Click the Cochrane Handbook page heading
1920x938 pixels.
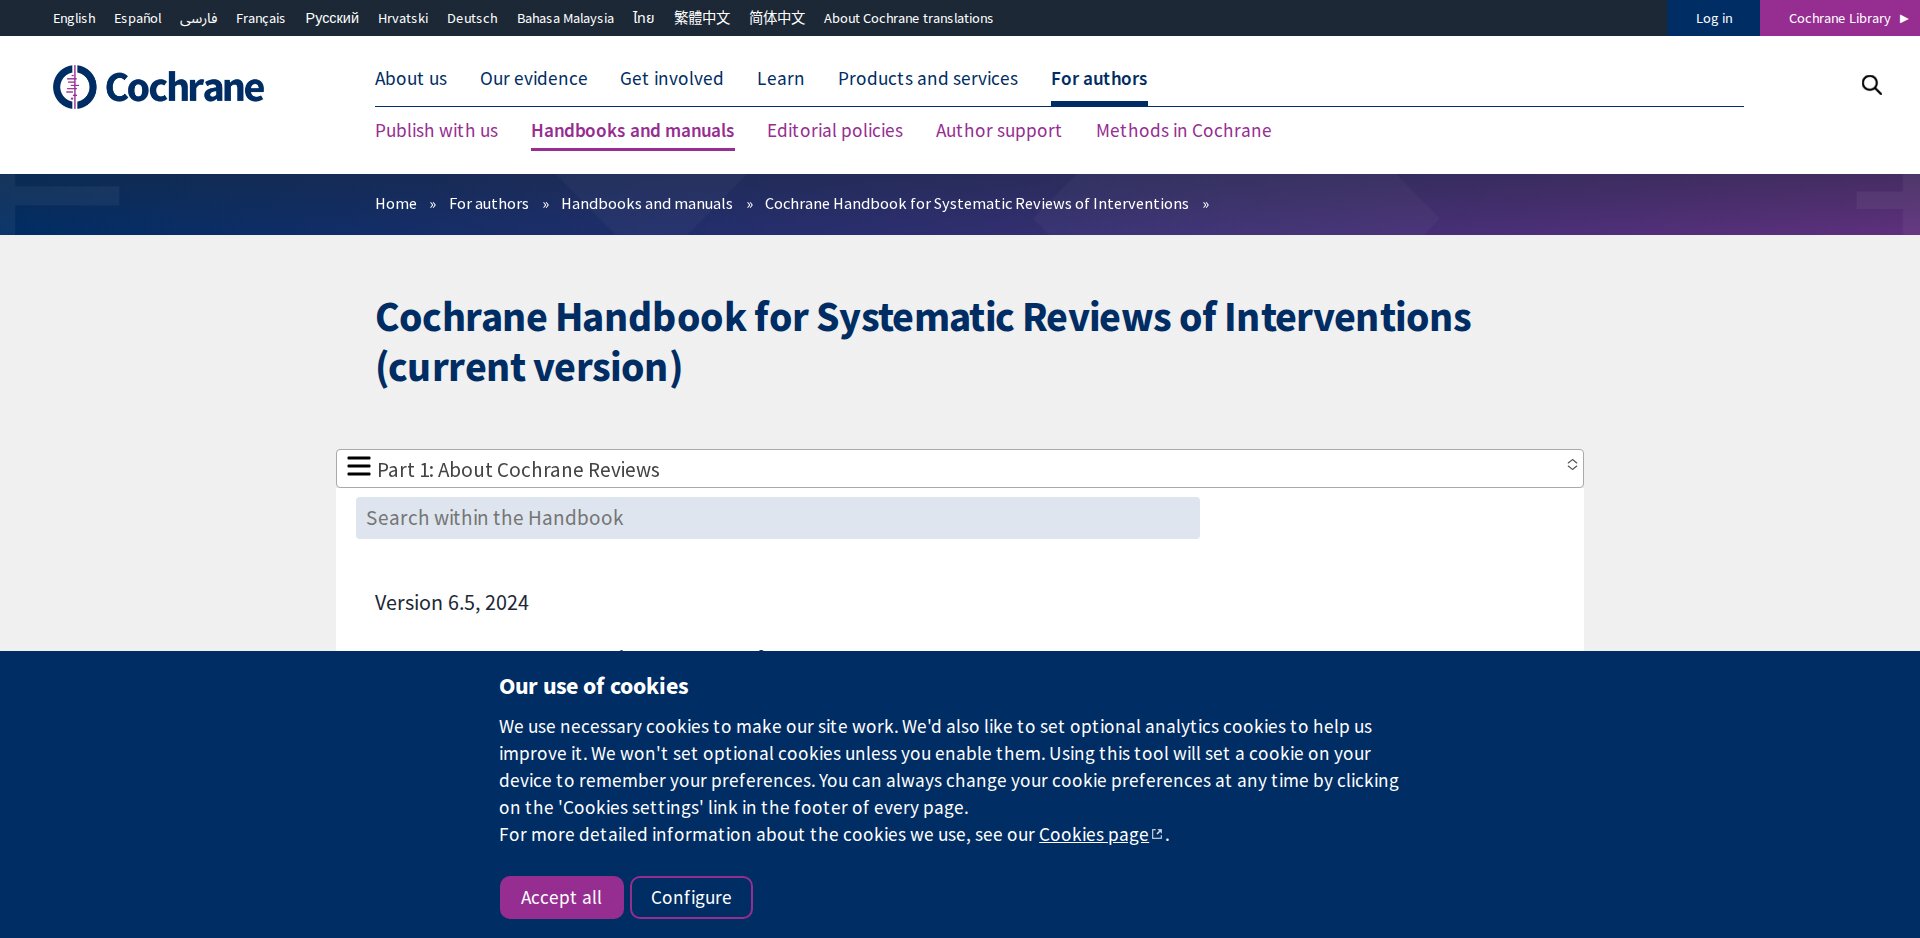click(x=923, y=342)
